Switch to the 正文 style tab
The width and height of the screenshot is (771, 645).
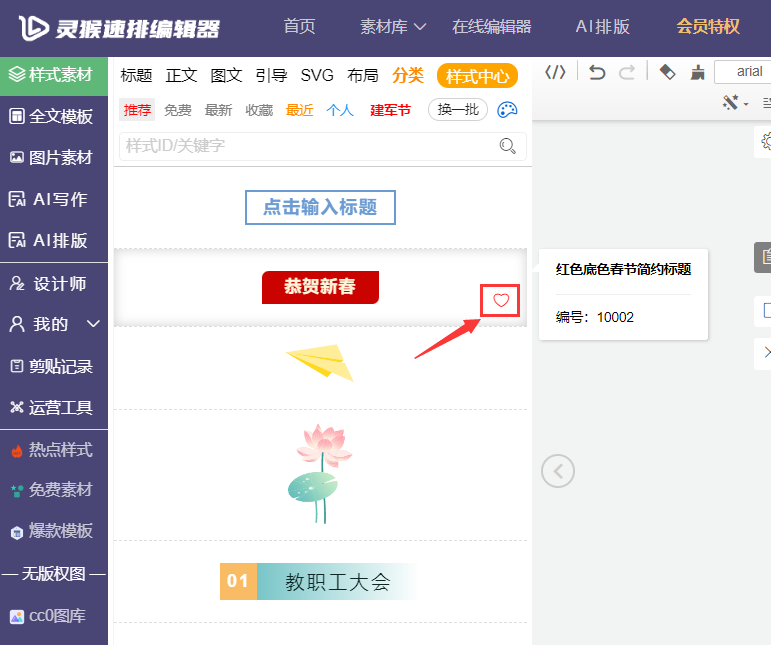tap(181, 75)
